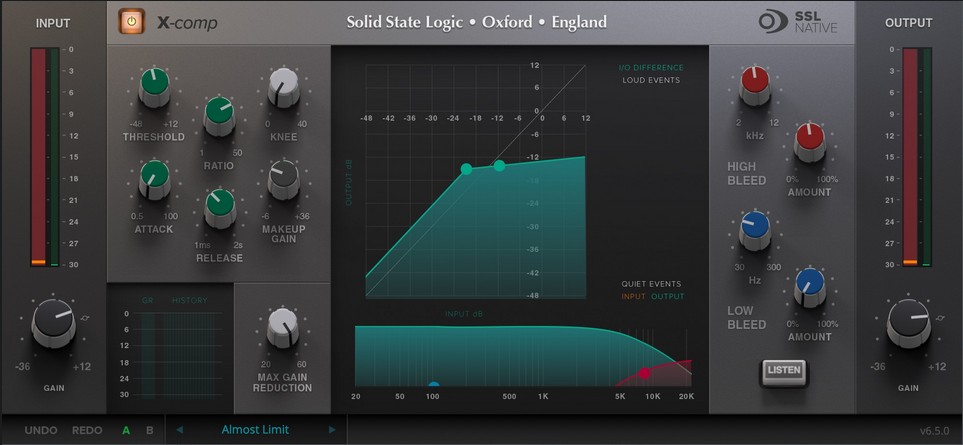
Task: Click the UNDO button
Action: (x=41, y=430)
